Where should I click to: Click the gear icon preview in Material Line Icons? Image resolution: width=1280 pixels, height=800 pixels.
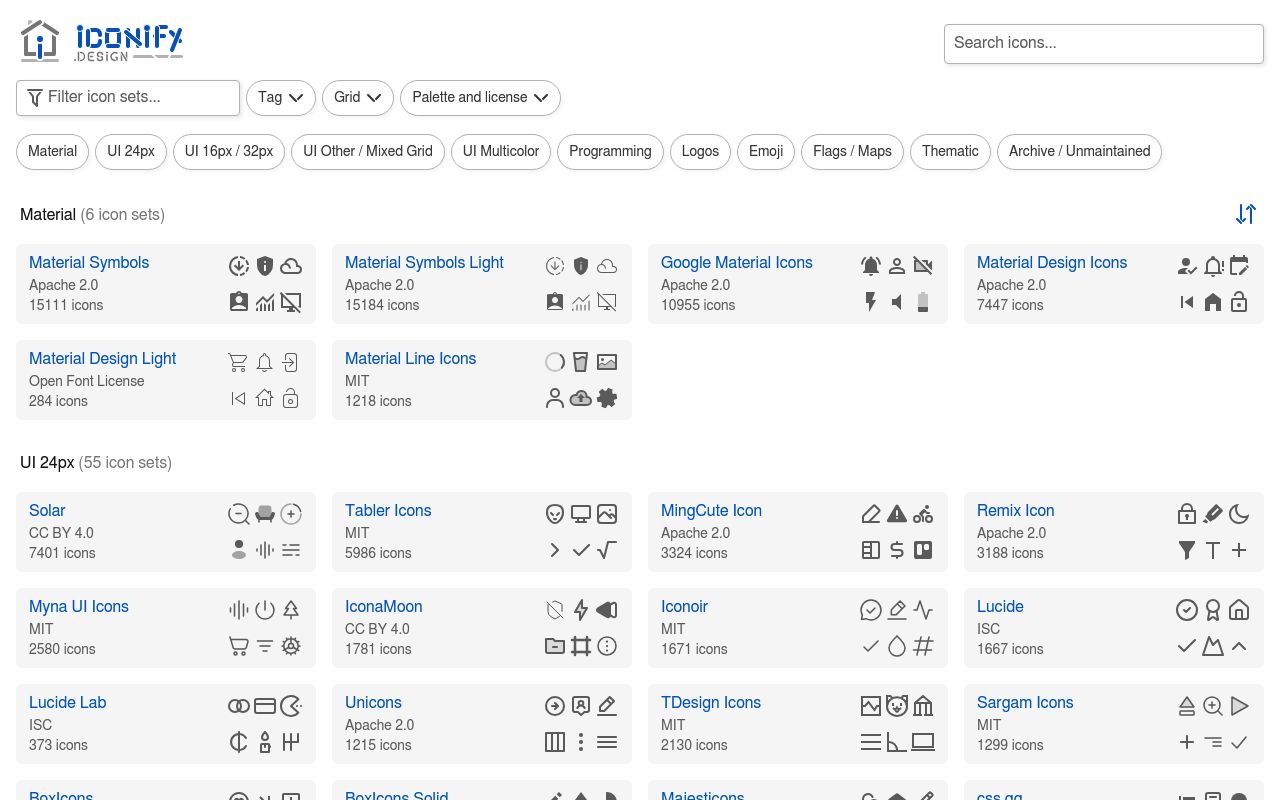click(x=607, y=398)
